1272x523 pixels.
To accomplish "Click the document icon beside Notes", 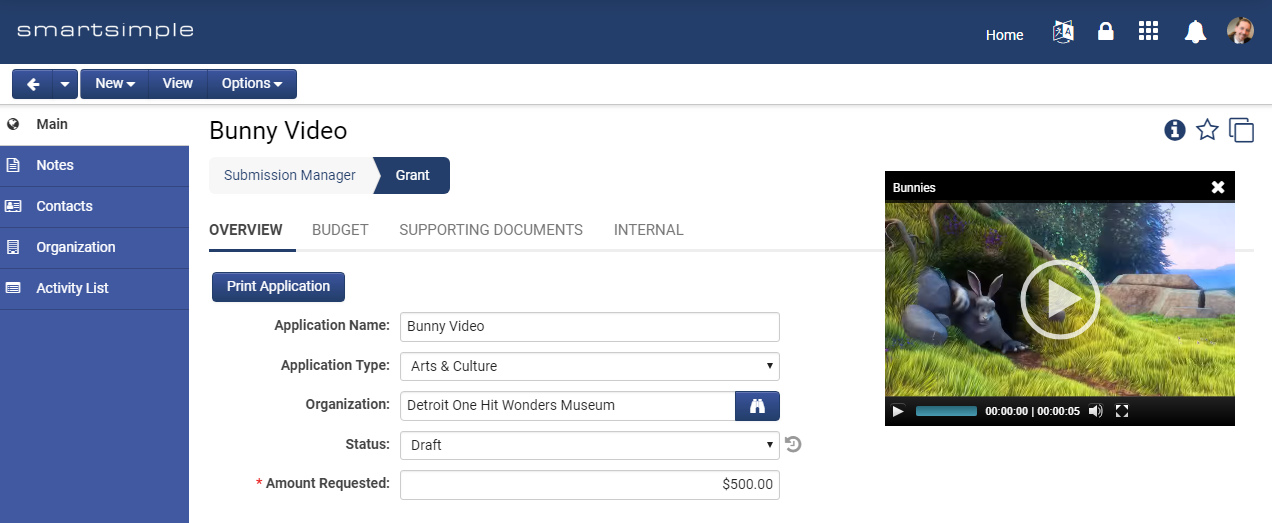I will point(13,166).
